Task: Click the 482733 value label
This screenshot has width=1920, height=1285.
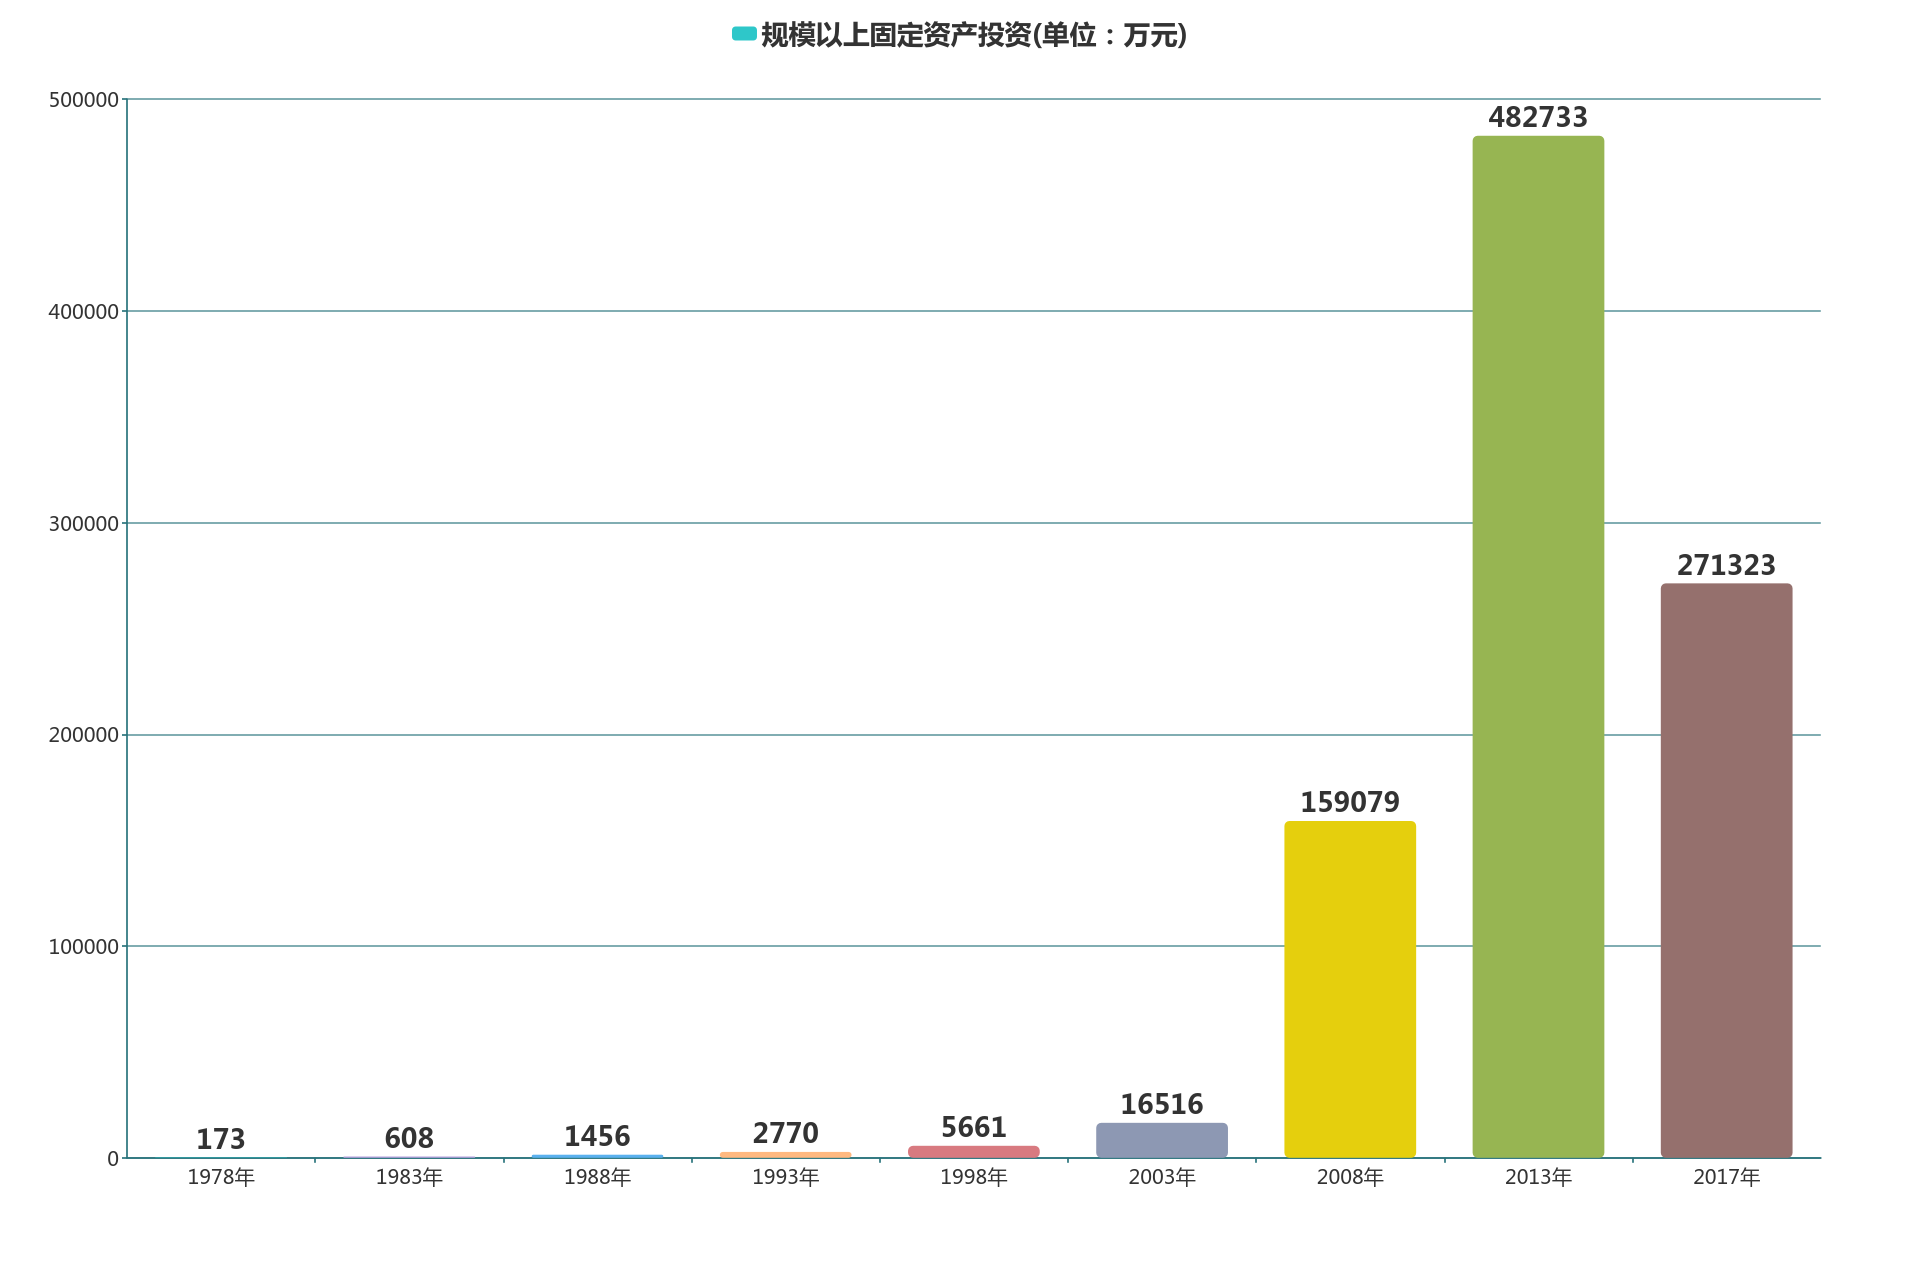Action: [x=1537, y=117]
